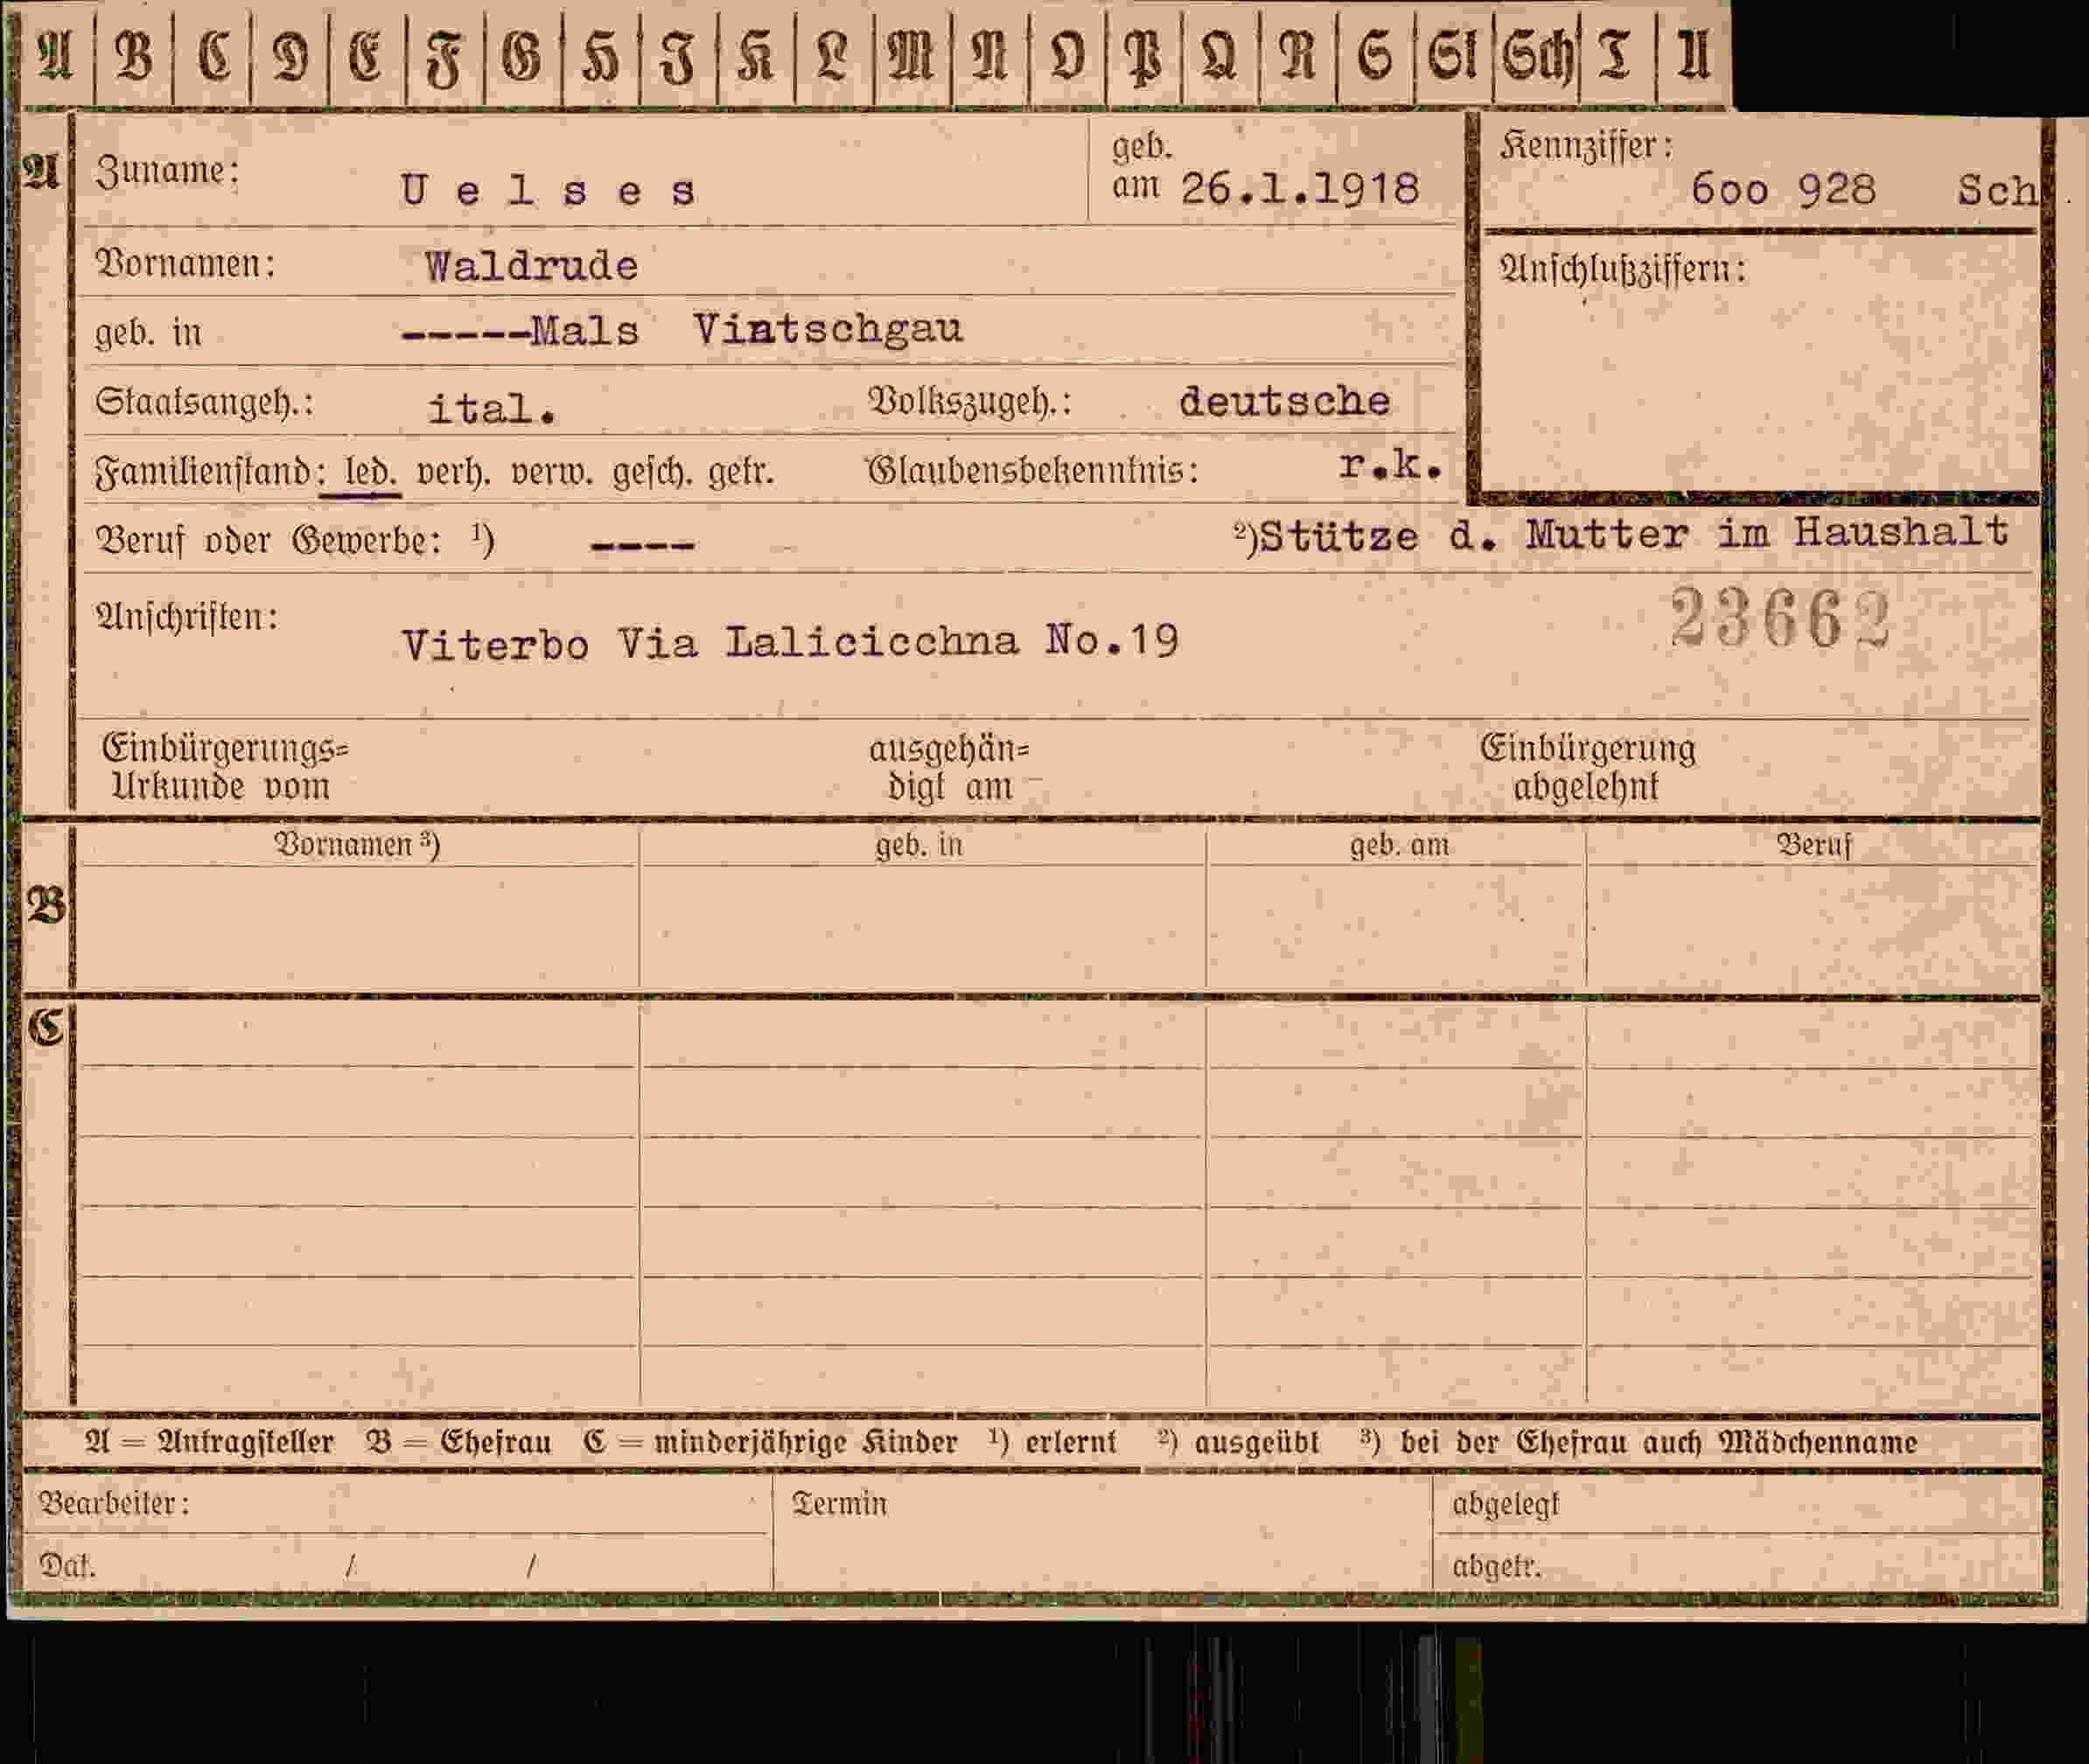Click the marital status option 'gesch.'

pos(652,472)
